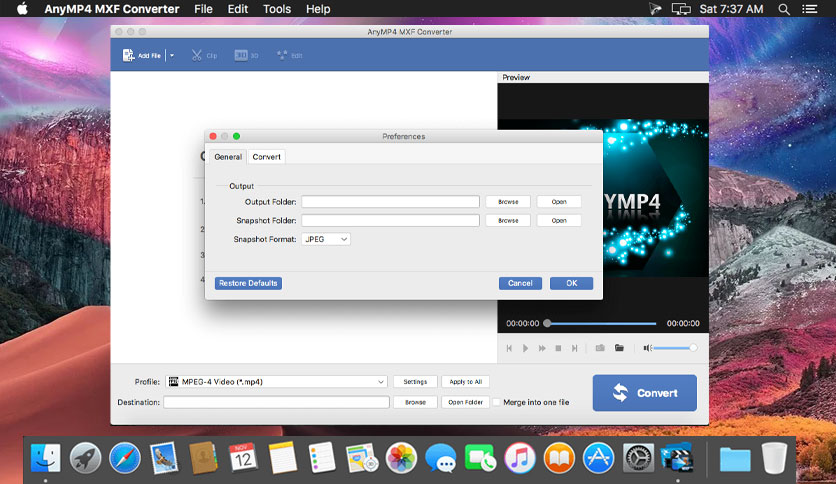Image resolution: width=836 pixels, height=484 pixels.
Task: Open the Edit effects tool
Action: coord(290,55)
